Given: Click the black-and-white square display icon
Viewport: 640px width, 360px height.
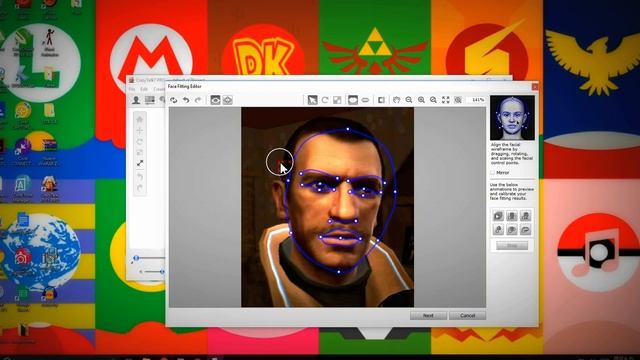Looking at the screenshot, I should pyautogui.click(x=381, y=100).
